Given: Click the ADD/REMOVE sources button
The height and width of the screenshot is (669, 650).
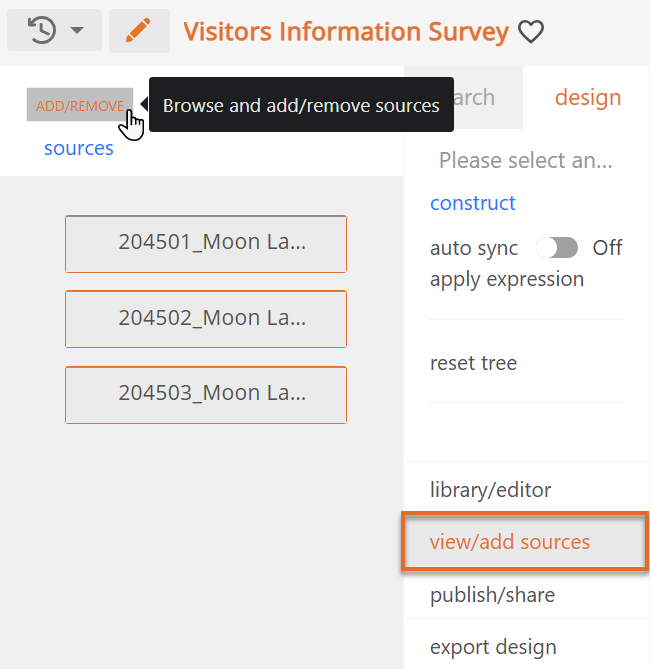Looking at the screenshot, I should 80,105.
